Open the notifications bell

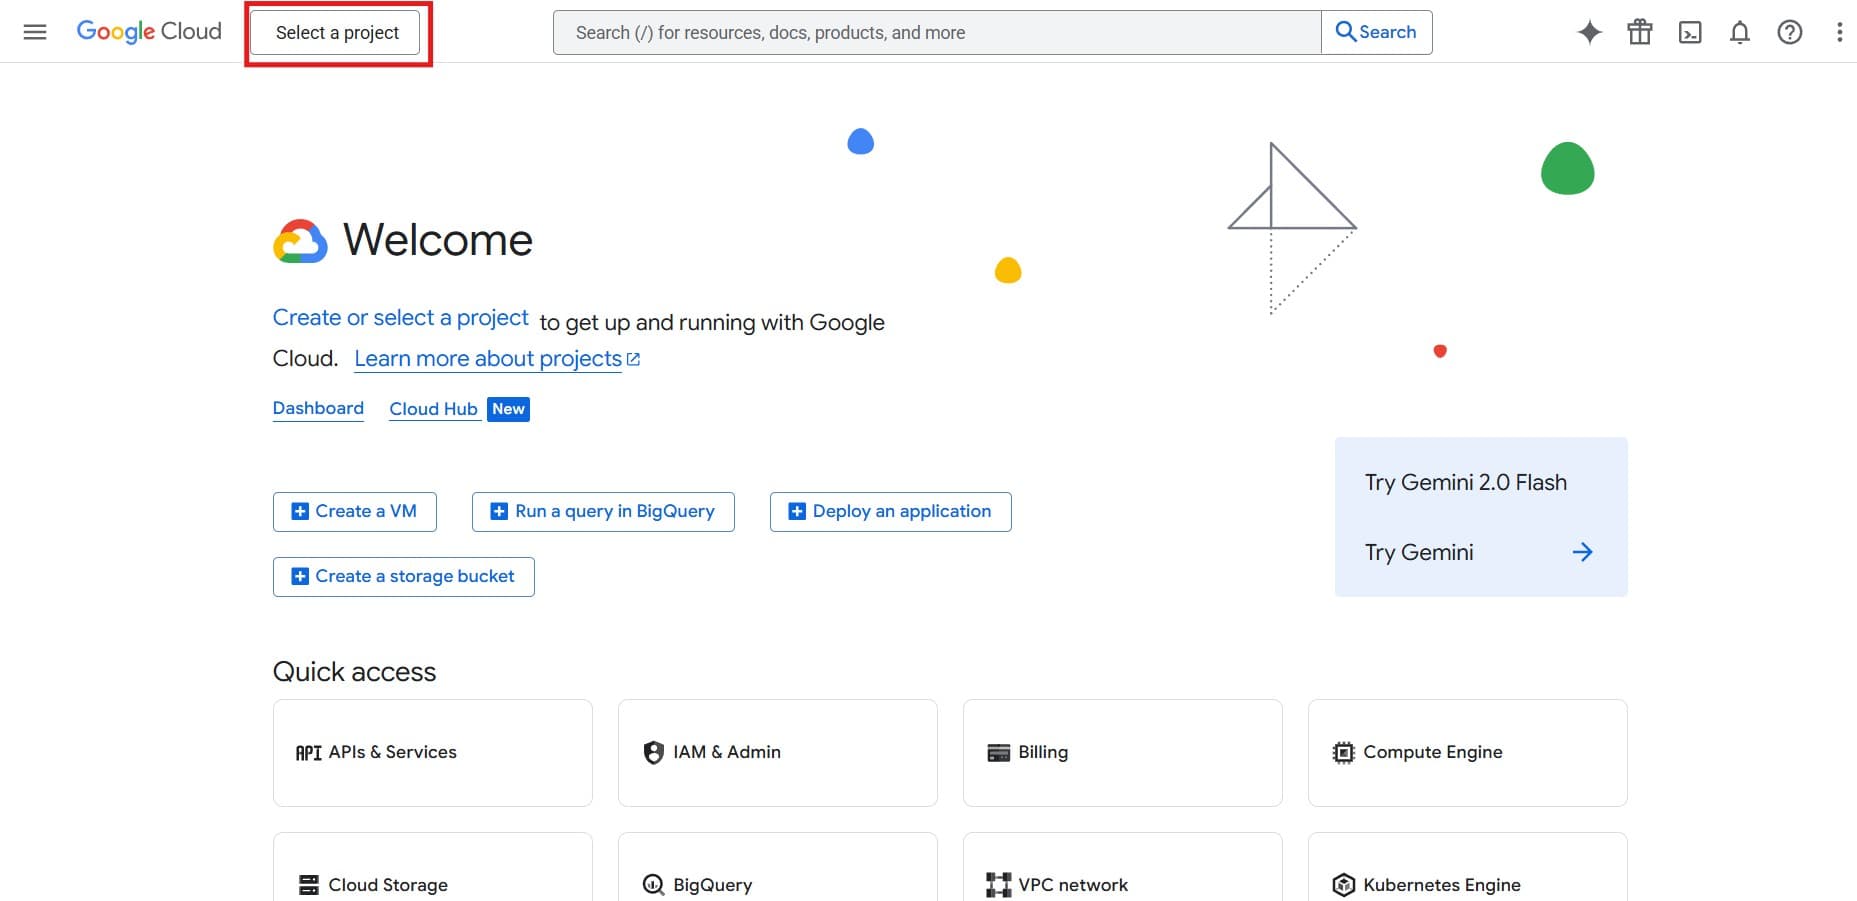[x=1740, y=32]
